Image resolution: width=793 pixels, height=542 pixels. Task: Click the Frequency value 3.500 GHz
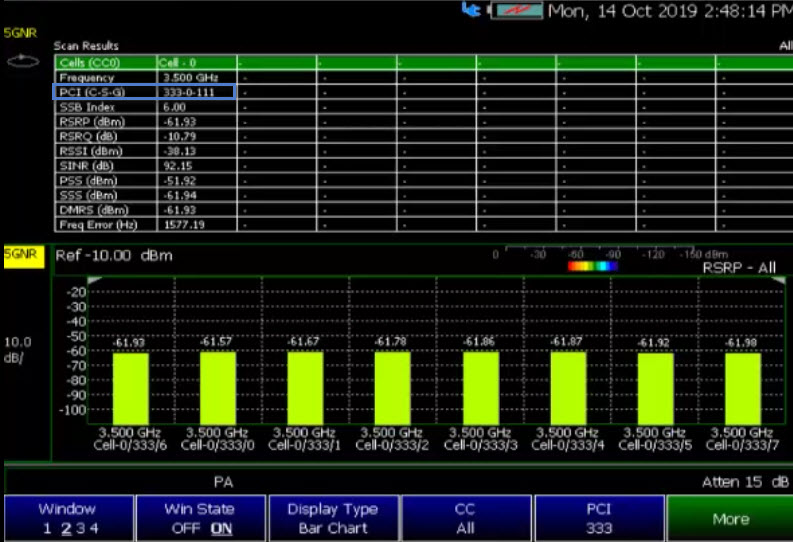click(x=191, y=78)
